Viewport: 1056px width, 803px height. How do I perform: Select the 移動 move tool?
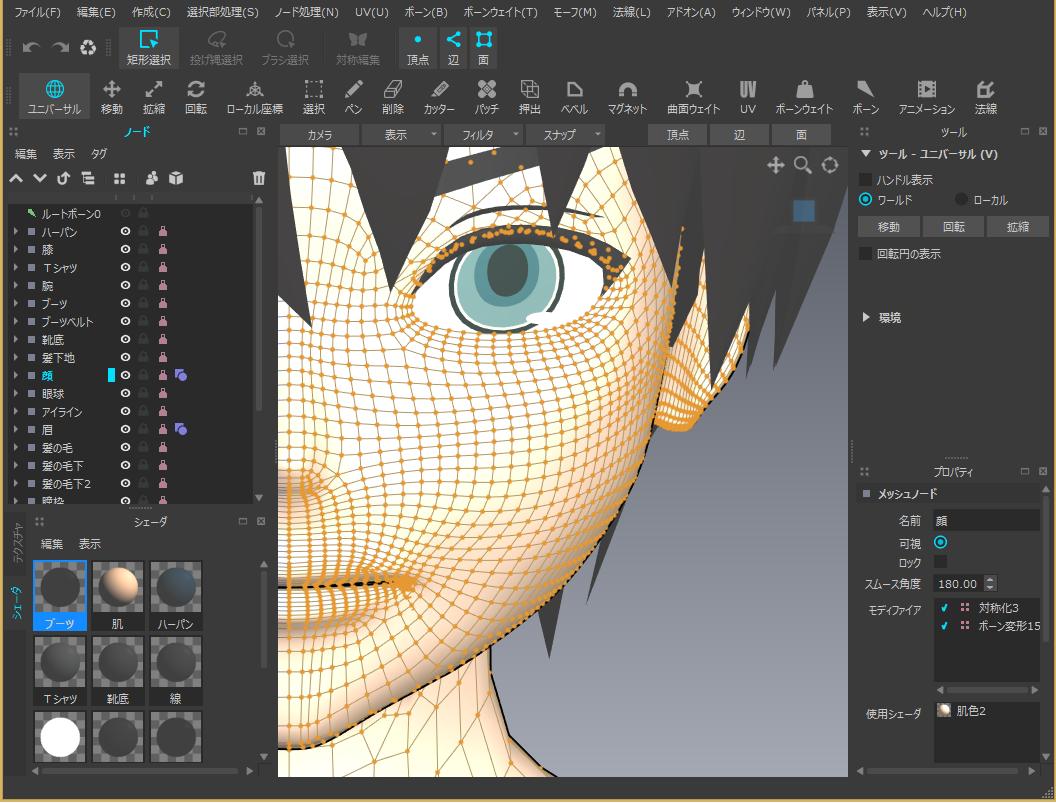click(x=112, y=96)
